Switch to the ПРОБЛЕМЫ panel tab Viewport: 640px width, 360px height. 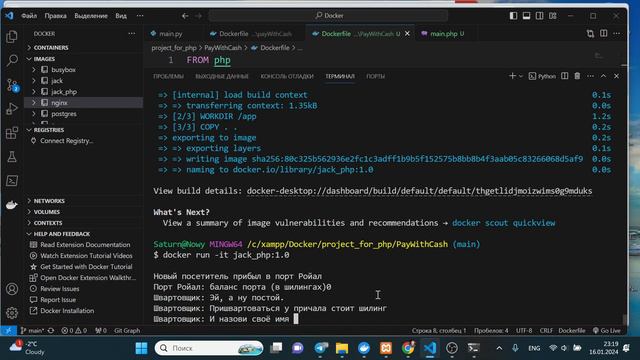[x=168, y=76]
